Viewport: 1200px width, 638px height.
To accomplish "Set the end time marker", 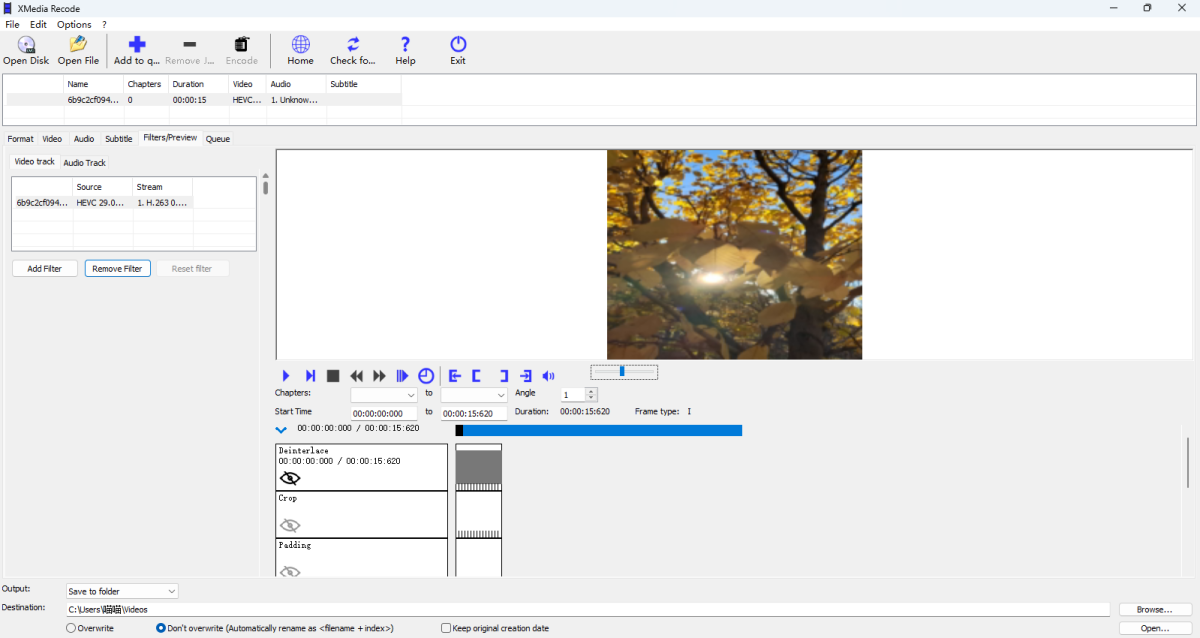I will 502,375.
